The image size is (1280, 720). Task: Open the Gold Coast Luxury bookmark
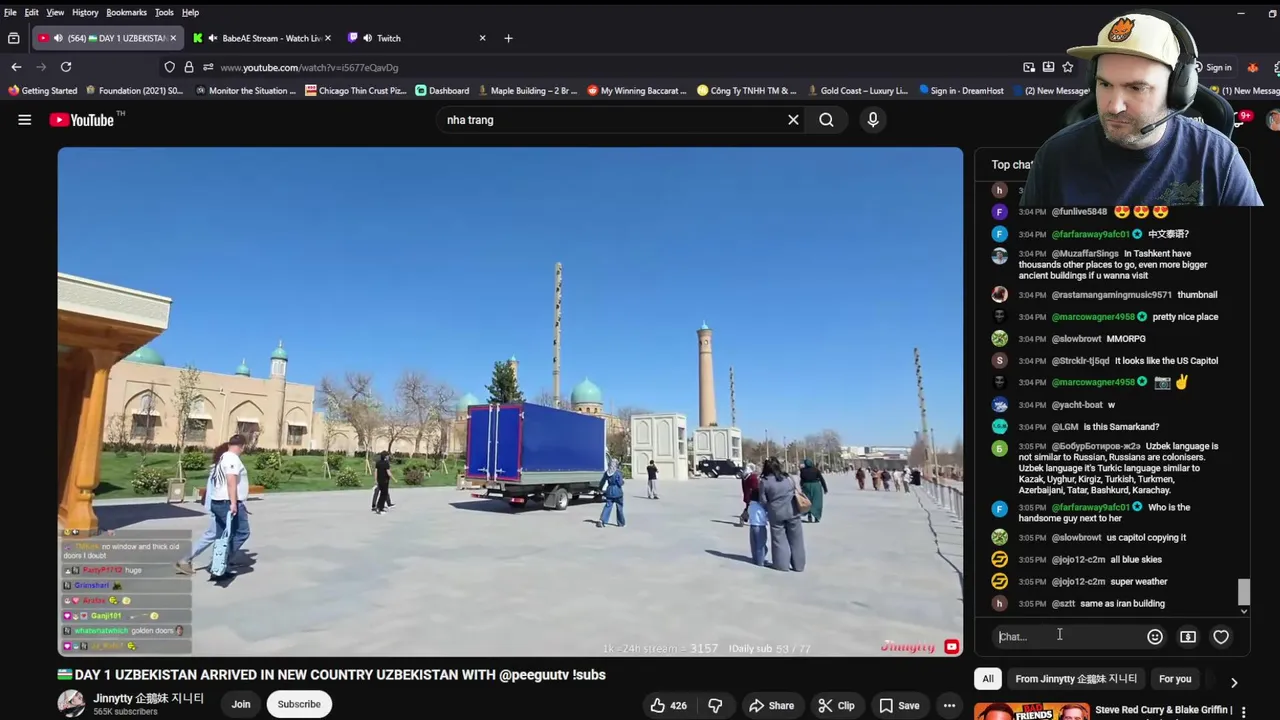pos(857,91)
